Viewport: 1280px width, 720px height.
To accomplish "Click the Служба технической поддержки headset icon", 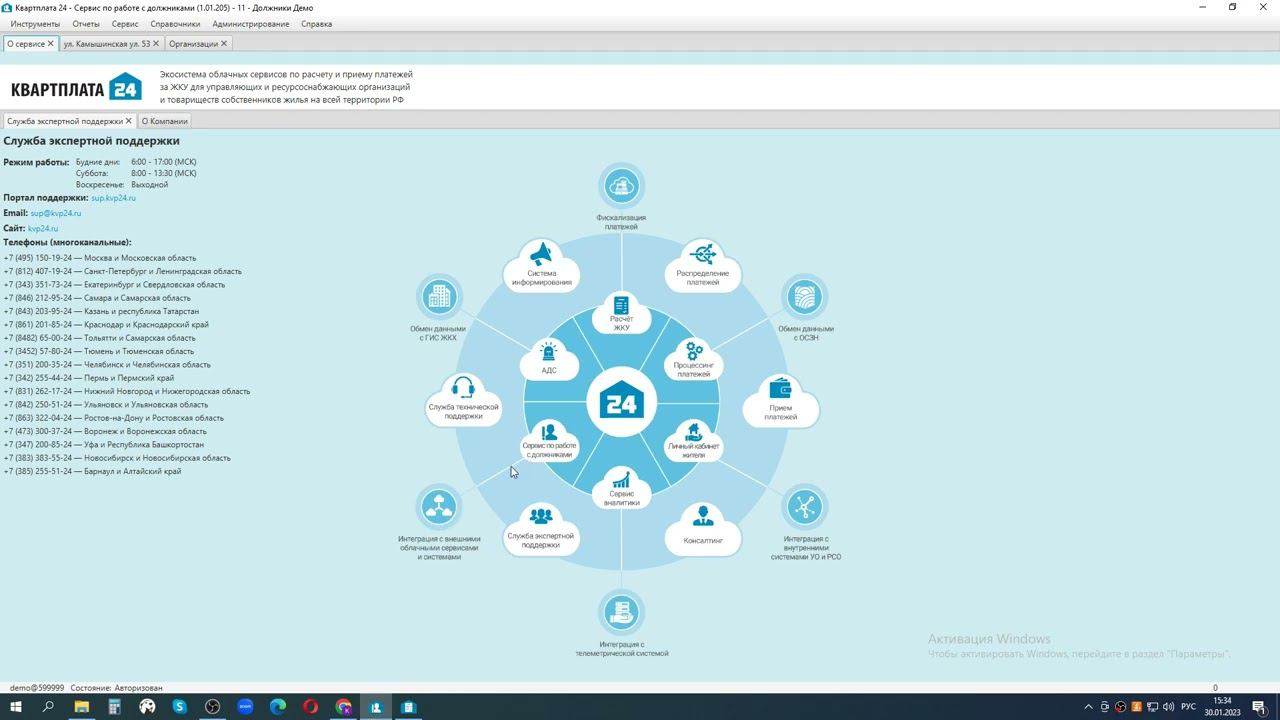I will tap(463, 388).
